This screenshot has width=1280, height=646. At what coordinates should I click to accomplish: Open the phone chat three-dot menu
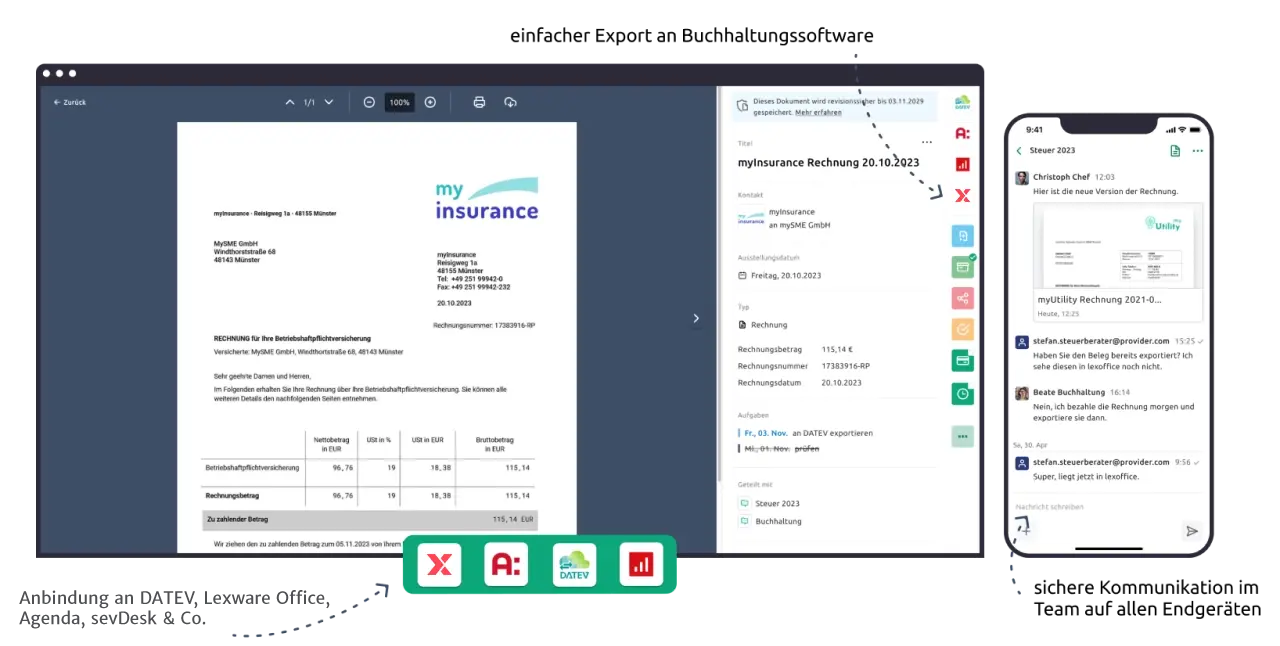point(1197,151)
